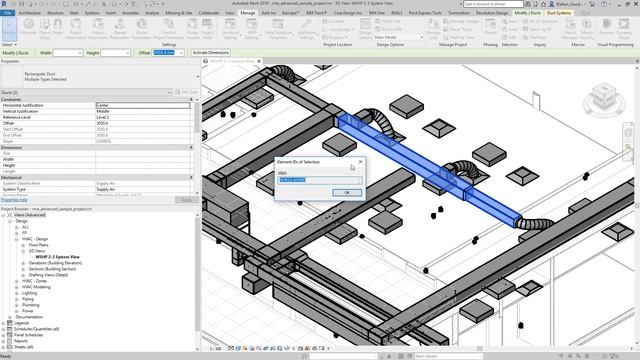
Task: Open the Additional Settings dropdown
Action: tap(307, 28)
